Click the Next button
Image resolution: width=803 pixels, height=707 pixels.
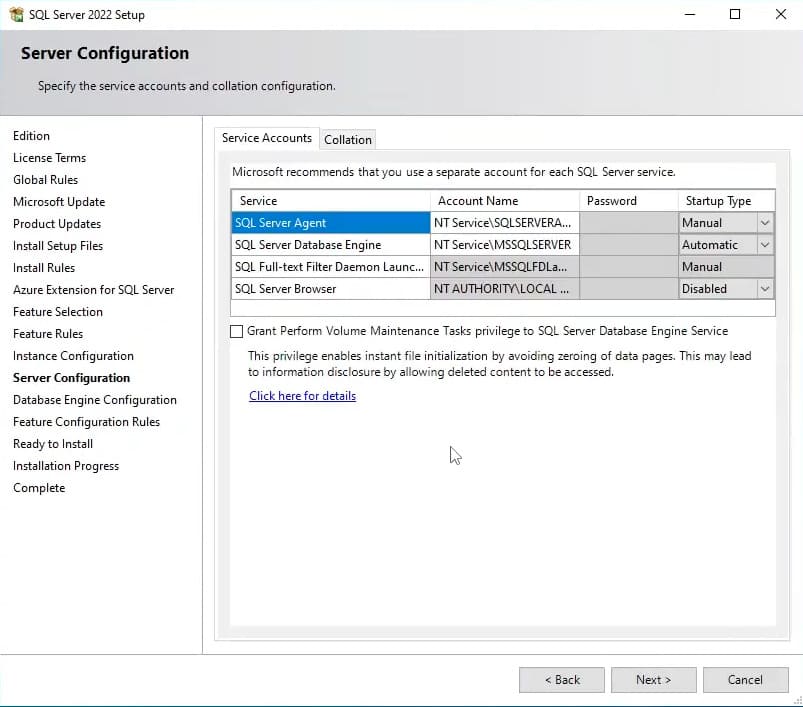(x=653, y=680)
